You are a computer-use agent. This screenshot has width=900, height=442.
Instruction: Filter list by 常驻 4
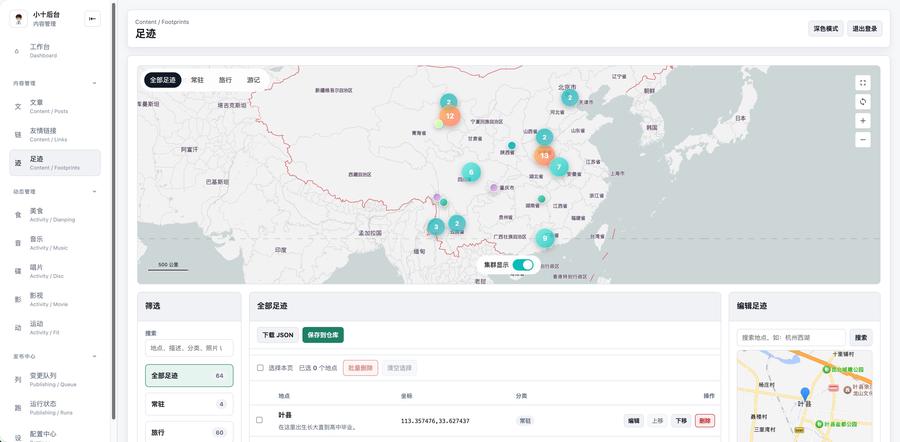[x=189, y=404]
